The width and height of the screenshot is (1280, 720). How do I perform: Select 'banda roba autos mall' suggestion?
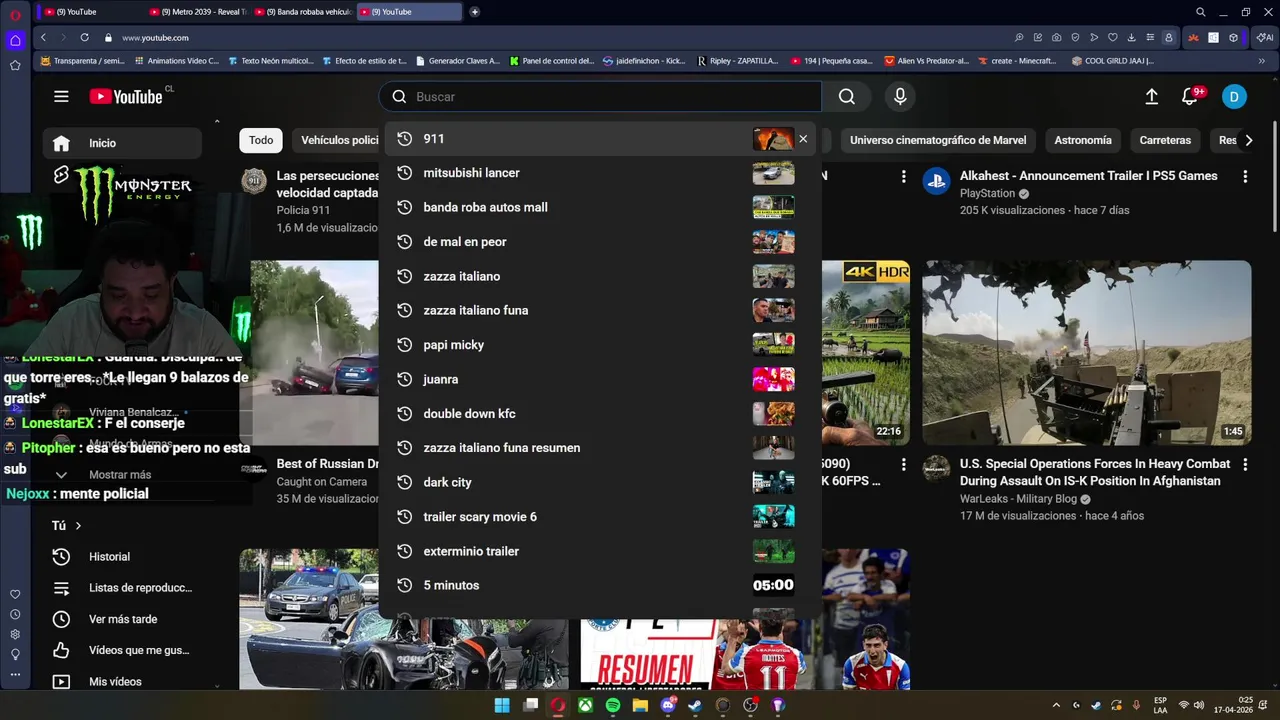(600, 207)
